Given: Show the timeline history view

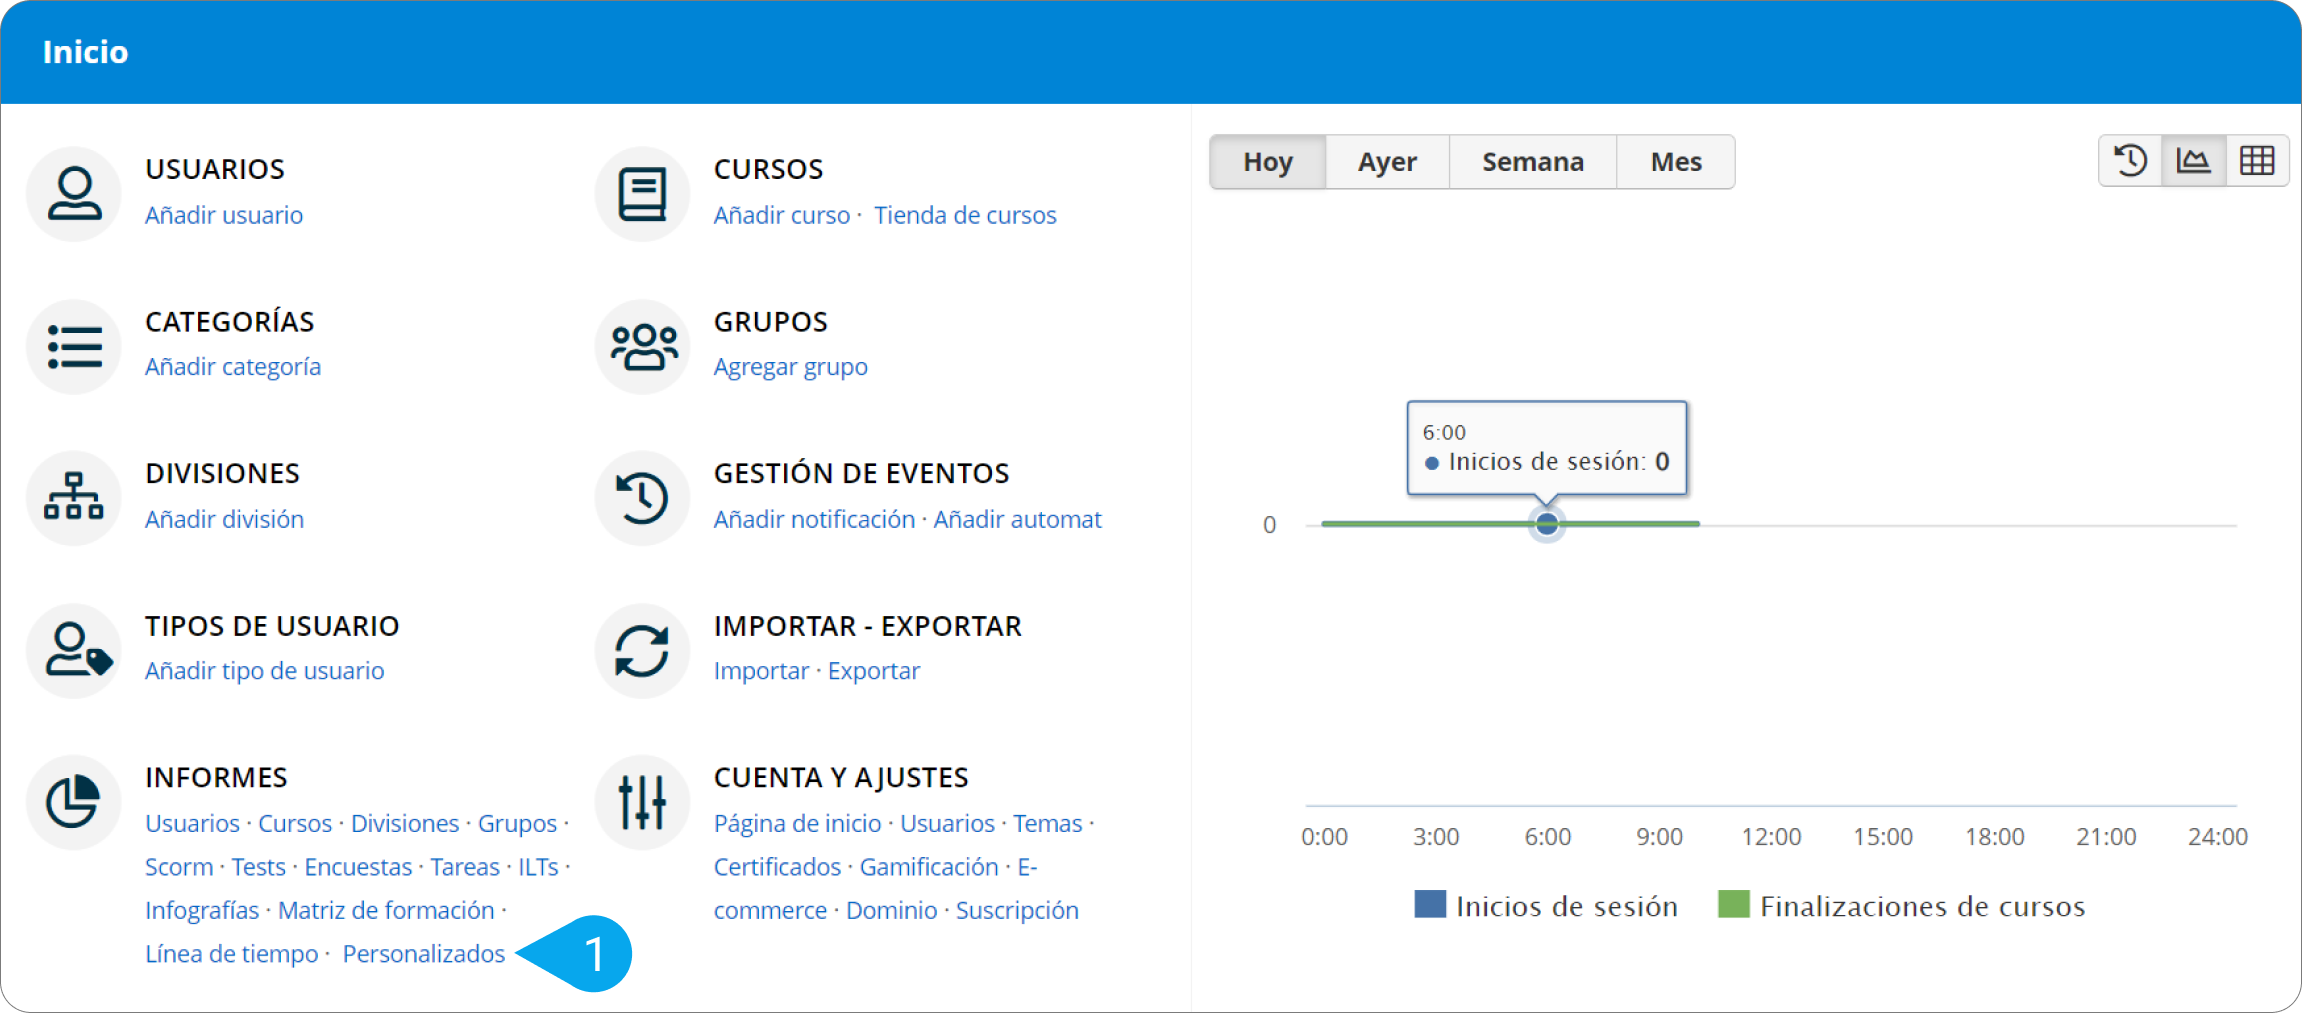Looking at the screenshot, I should (x=2130, y=161).
